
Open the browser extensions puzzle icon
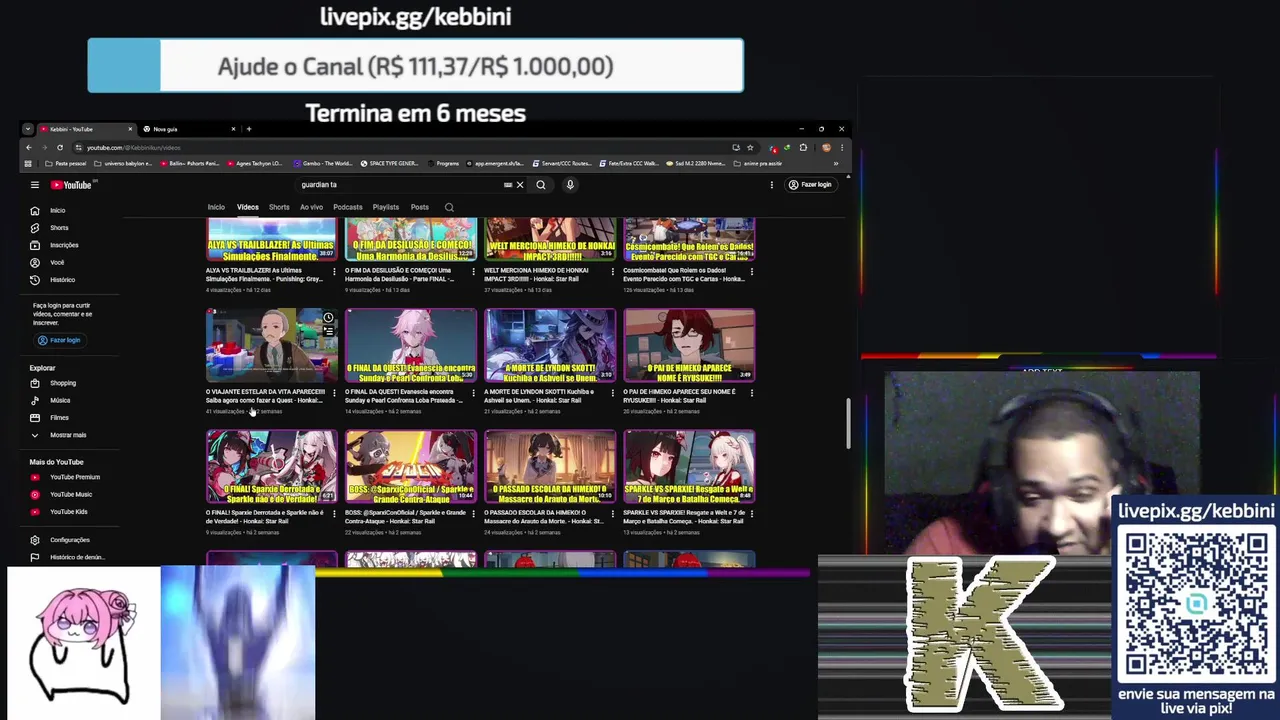pos(803,148)
